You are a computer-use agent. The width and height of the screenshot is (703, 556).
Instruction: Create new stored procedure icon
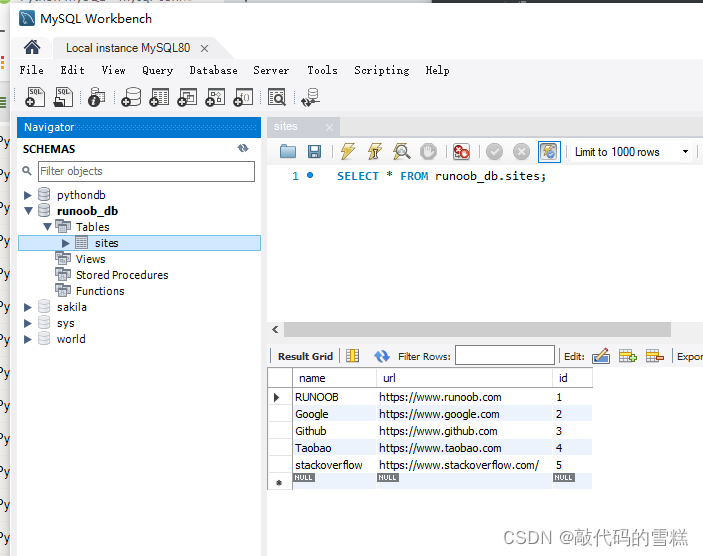point(215,97)
